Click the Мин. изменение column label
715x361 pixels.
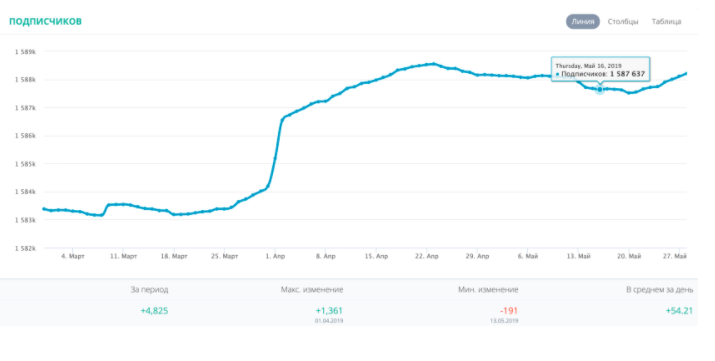point(488,289)
